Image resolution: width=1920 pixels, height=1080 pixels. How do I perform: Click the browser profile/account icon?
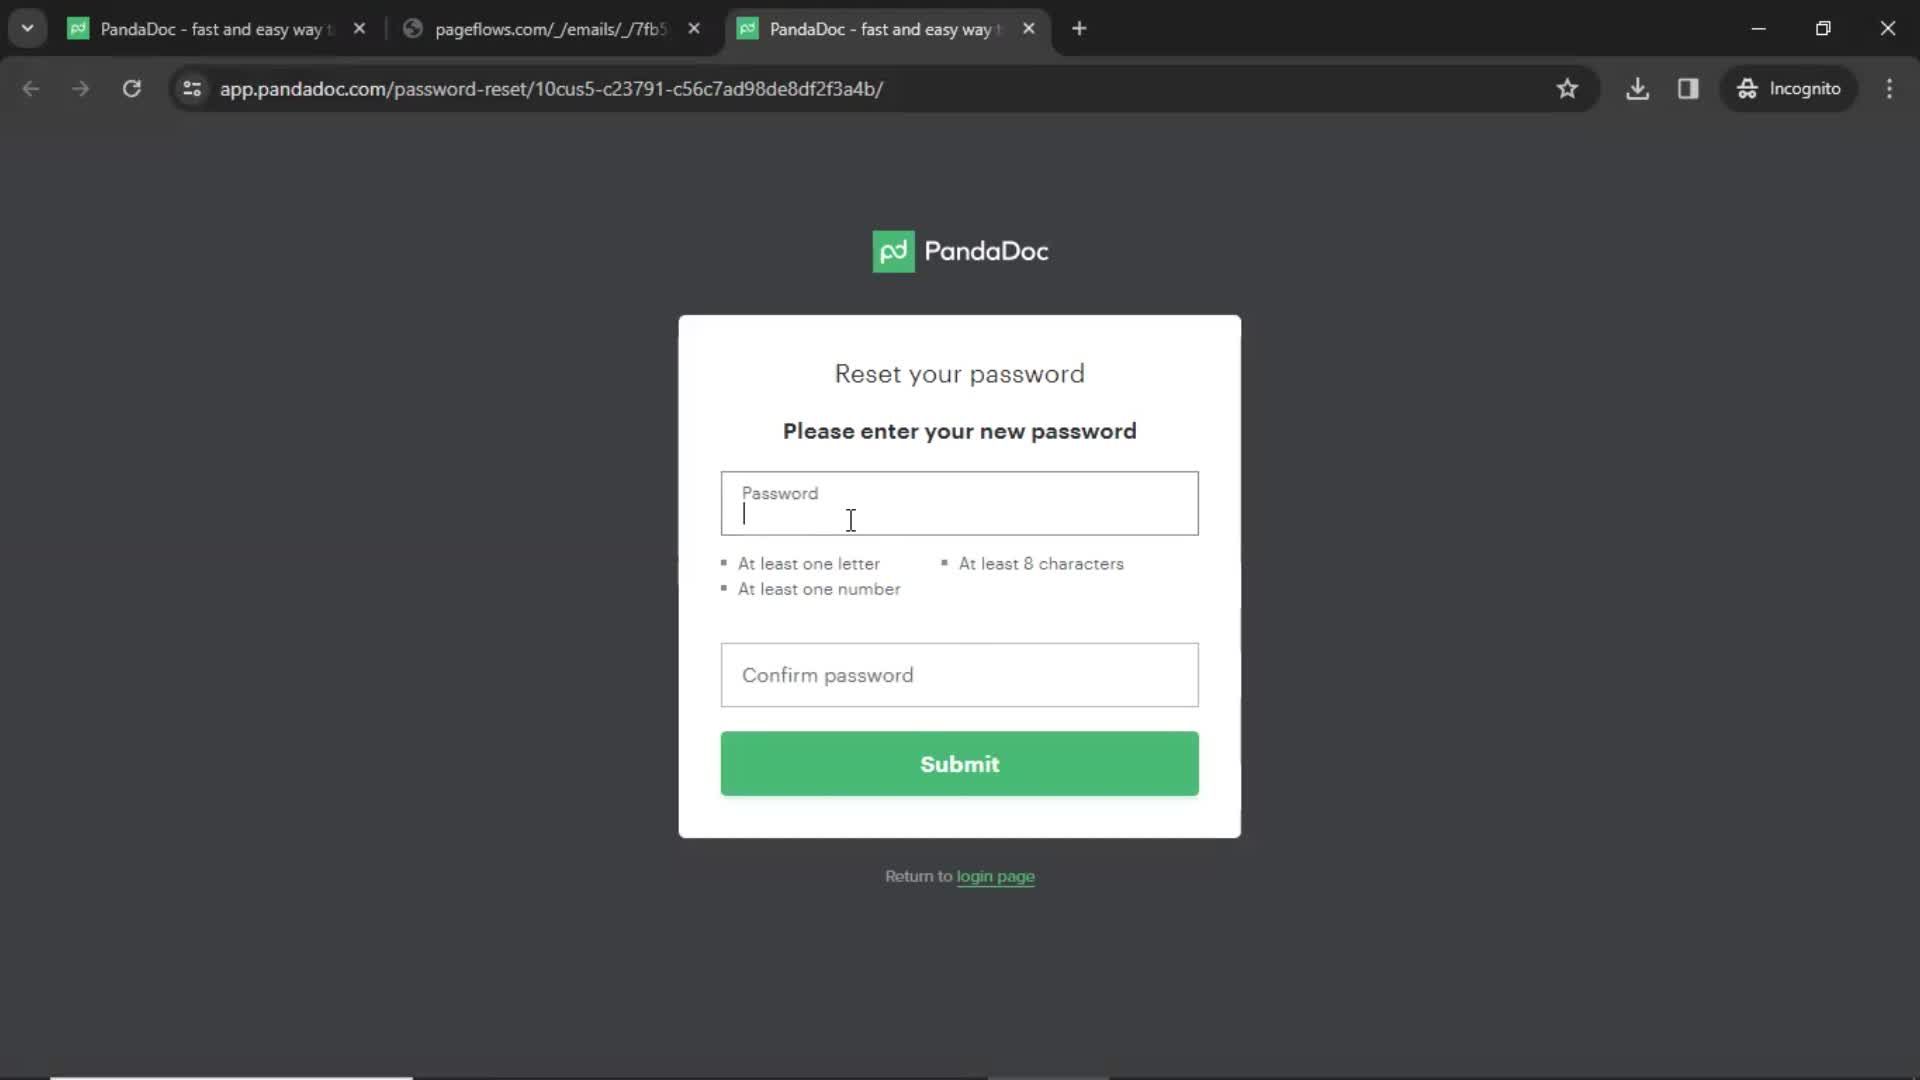(1789, 88)
